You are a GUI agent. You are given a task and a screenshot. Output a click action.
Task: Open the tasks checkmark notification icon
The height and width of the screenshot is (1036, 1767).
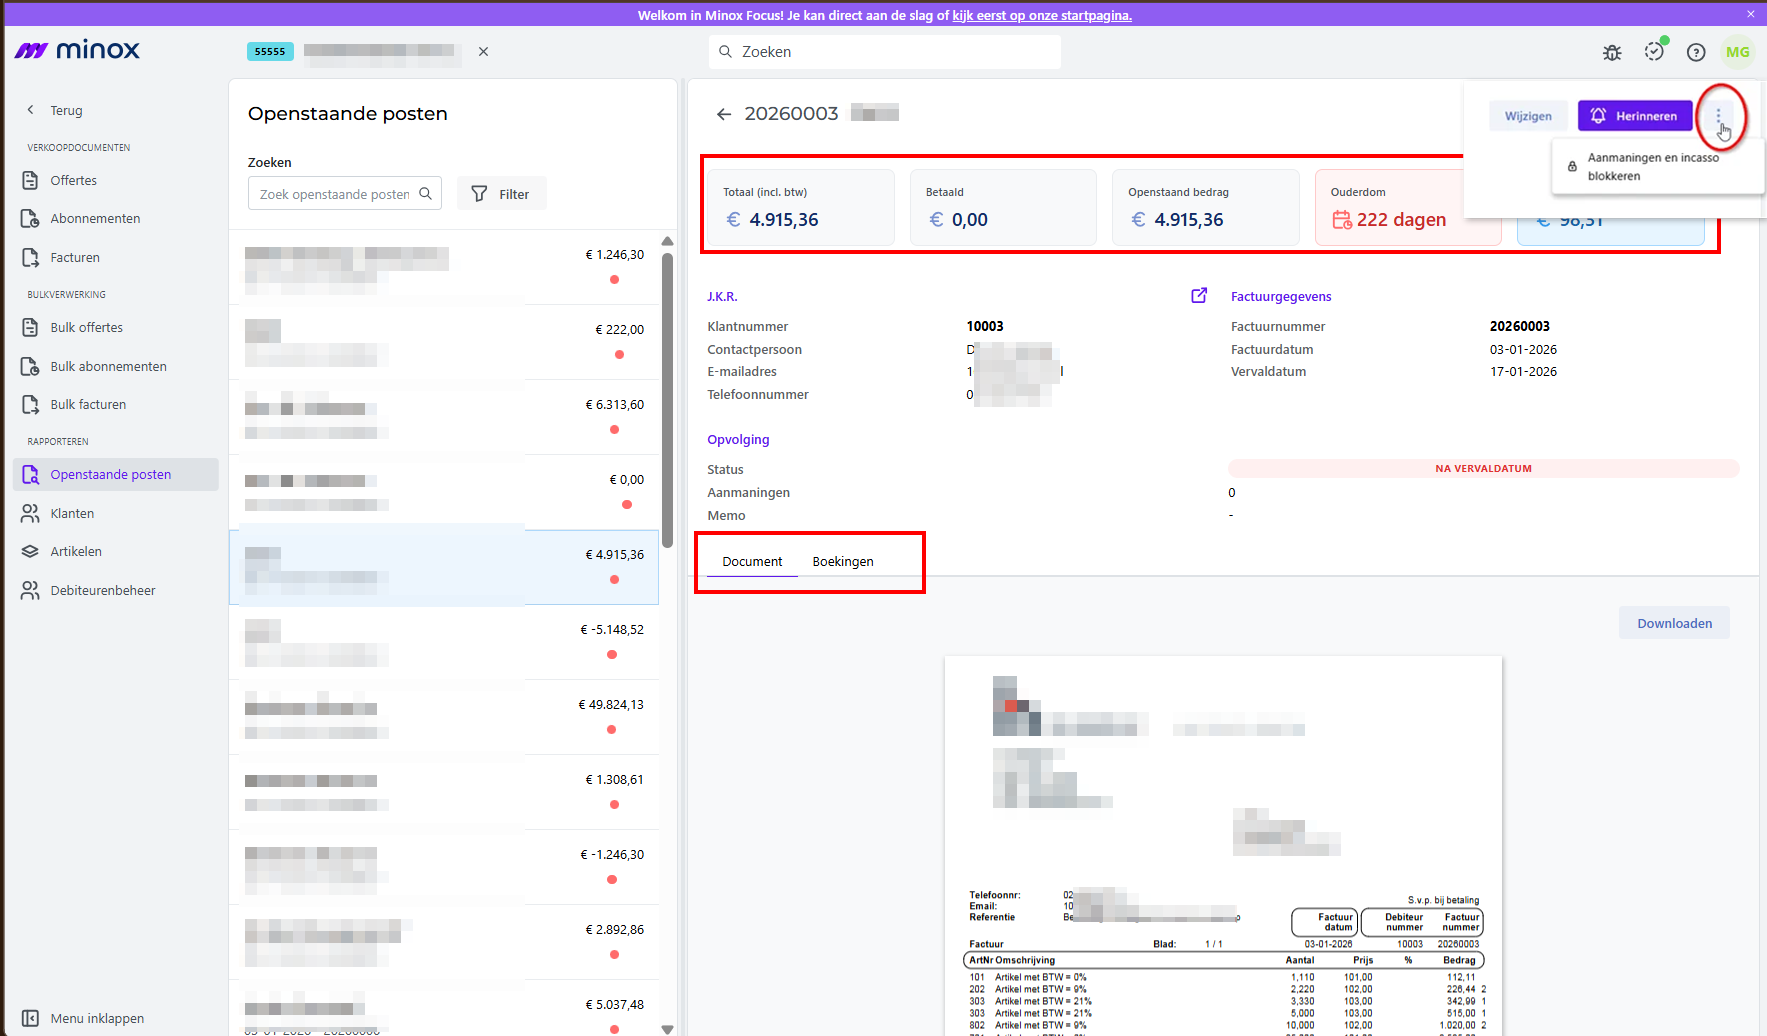tap(1654, 51)
